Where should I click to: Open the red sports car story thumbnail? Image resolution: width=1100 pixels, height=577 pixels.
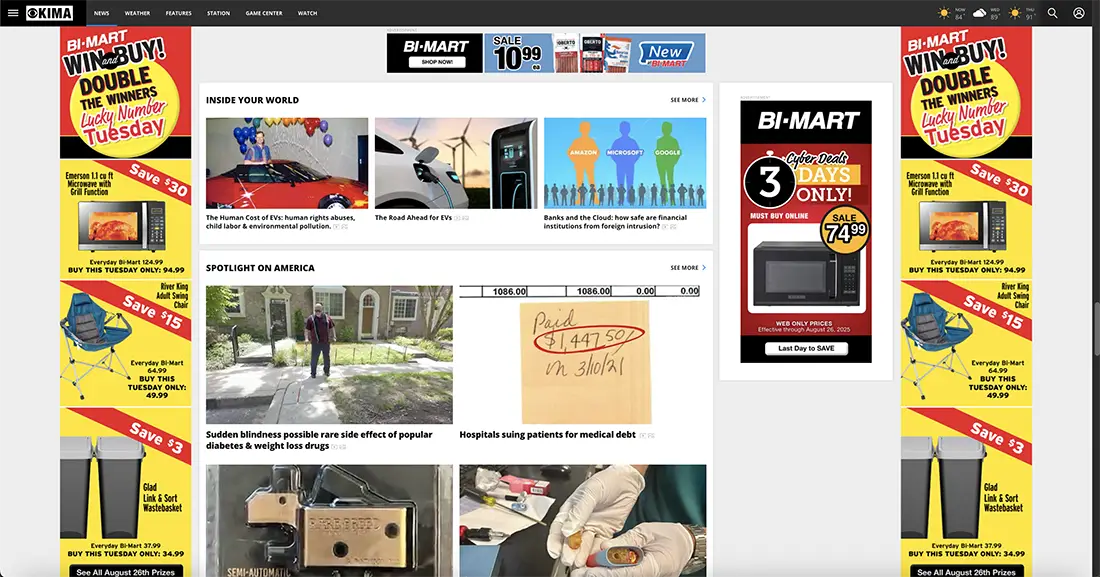tap(287, 163)
